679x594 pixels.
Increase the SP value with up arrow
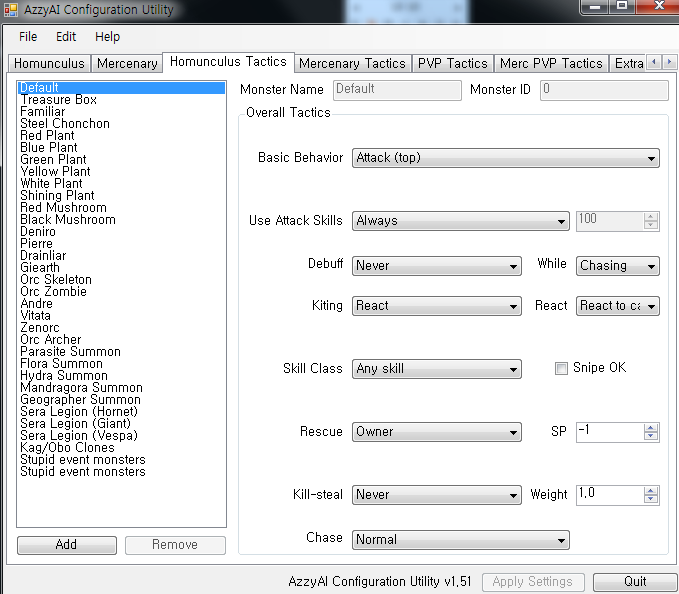coord(651,428)
